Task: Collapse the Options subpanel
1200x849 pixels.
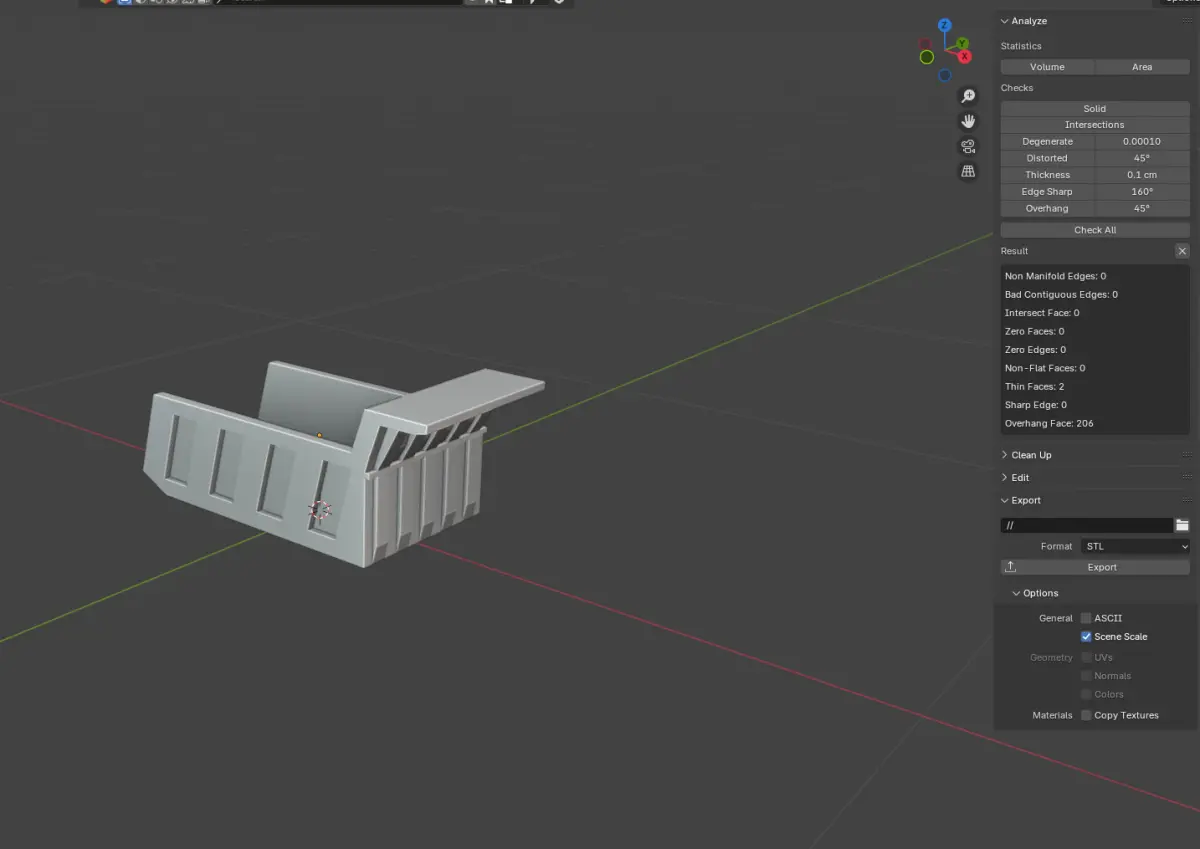Action: 1017,594
